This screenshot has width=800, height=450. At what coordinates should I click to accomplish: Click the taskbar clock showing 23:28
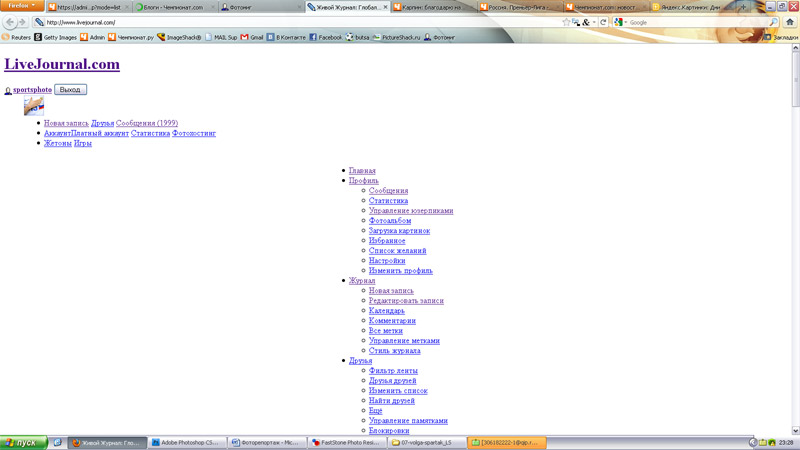pyautogui.click(x=786, y=442)
